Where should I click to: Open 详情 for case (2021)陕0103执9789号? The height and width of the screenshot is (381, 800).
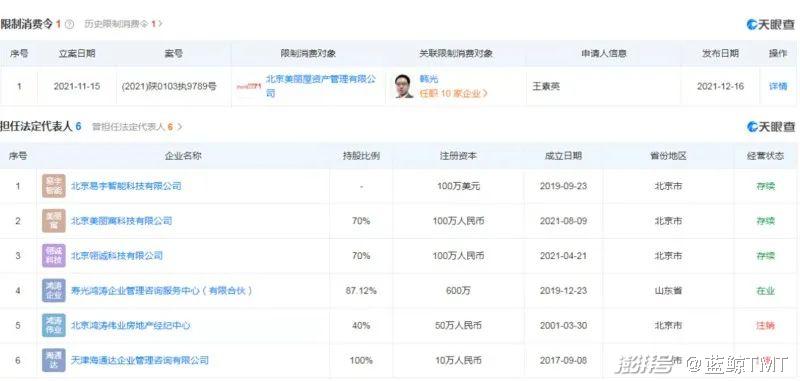click(x=778, y=86)
